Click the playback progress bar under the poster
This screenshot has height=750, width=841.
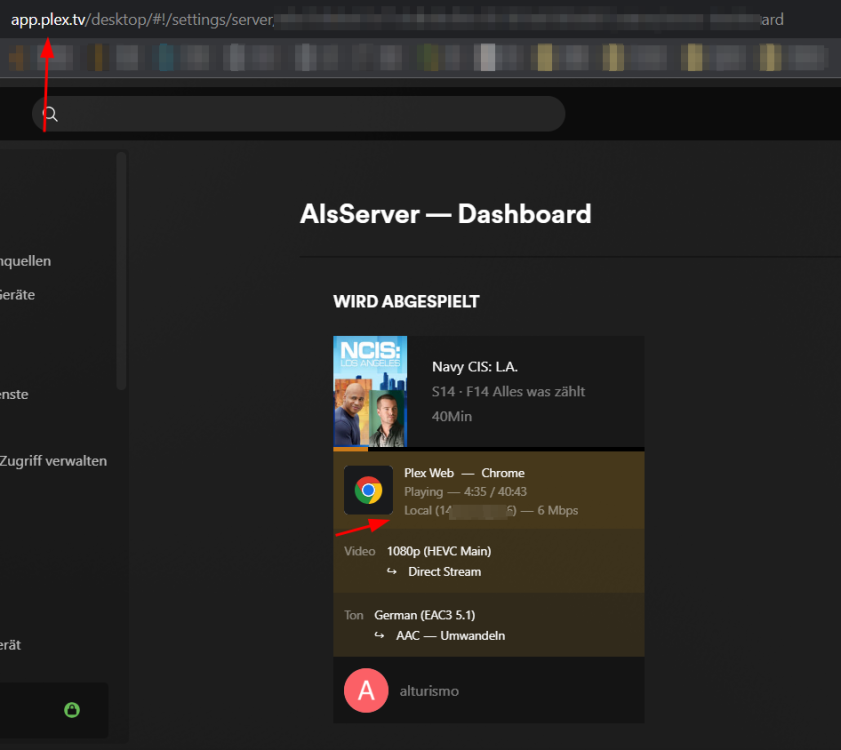click(x=489, y=449)
